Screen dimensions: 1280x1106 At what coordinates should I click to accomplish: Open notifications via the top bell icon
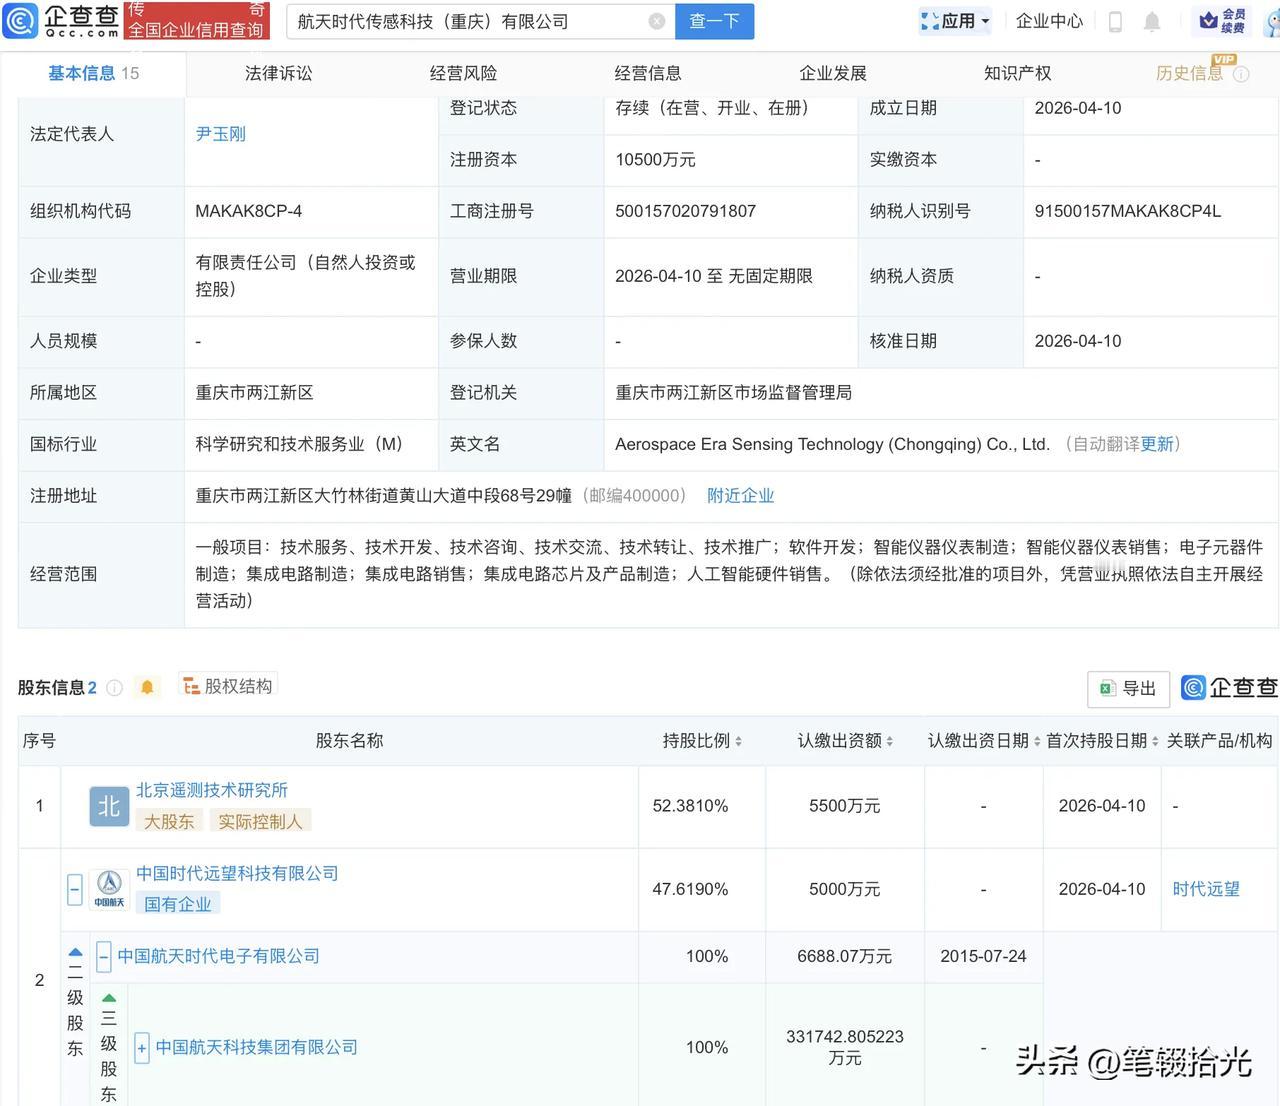(1152, 20)
